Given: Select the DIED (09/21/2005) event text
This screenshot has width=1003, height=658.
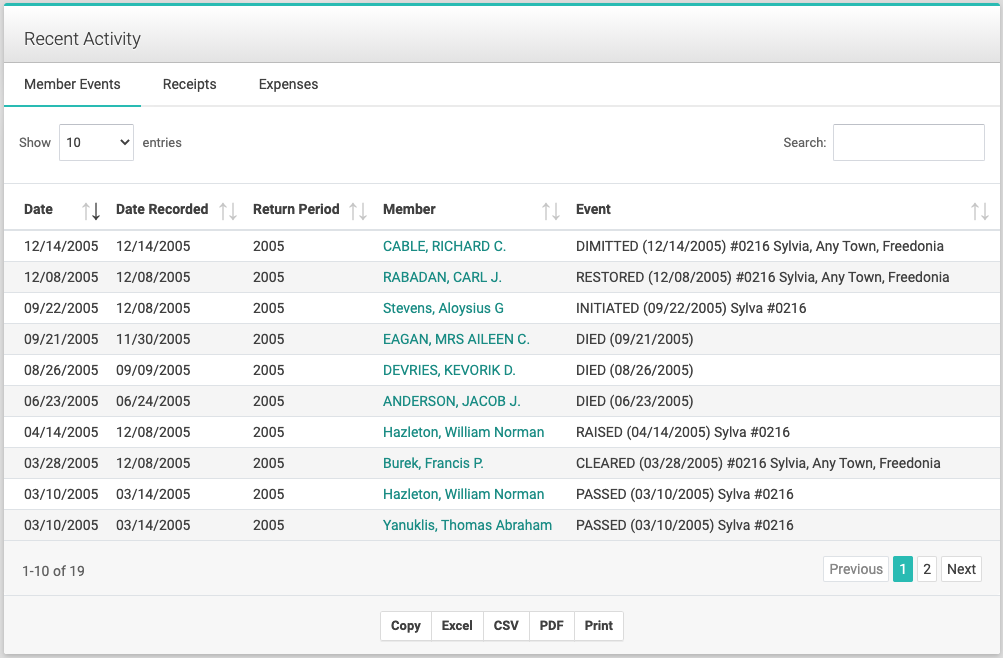Looking at the screenshot, I should coord(635,340).
